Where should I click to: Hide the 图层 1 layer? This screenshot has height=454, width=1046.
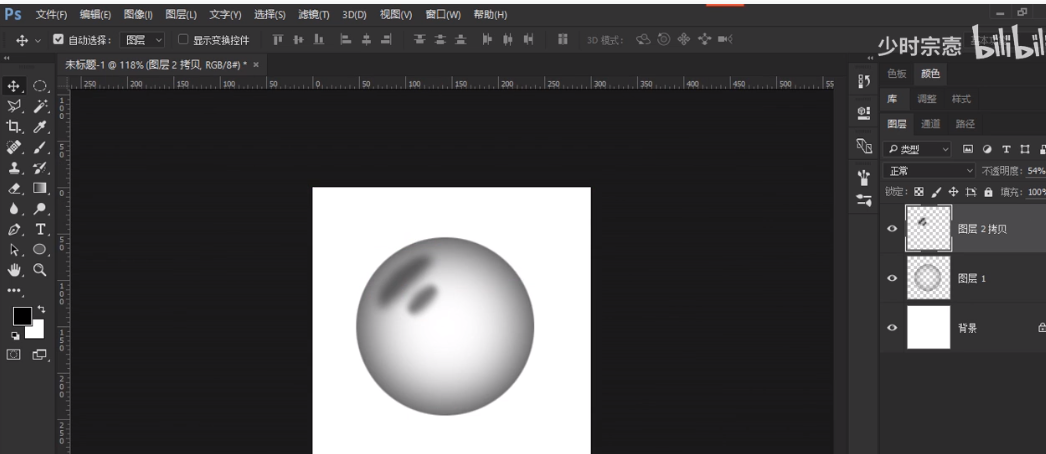pos(892,278)
